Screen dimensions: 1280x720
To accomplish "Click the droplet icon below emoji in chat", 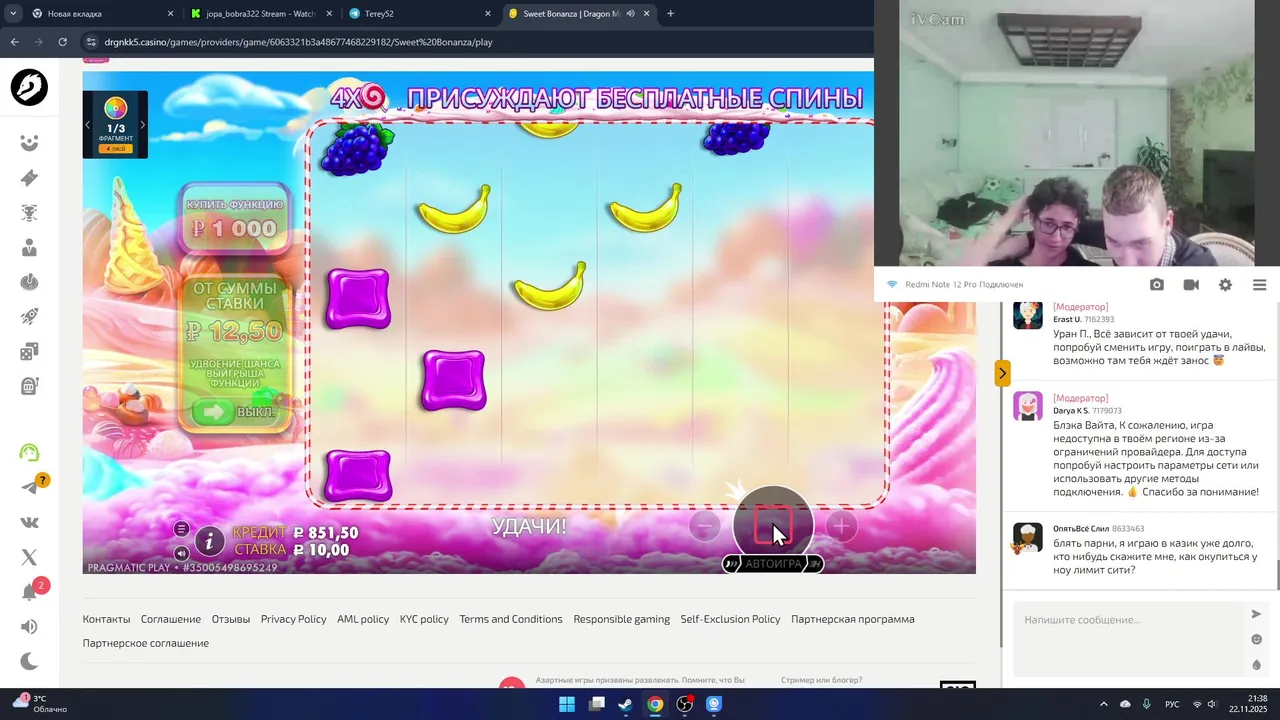I will [1257, 665].
